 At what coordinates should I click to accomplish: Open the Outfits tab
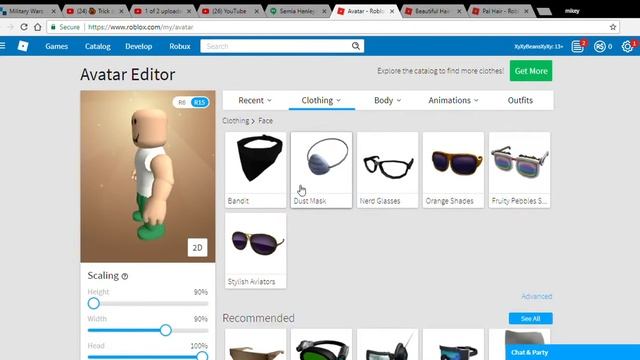pyautogui.click(x=520, y=100)
